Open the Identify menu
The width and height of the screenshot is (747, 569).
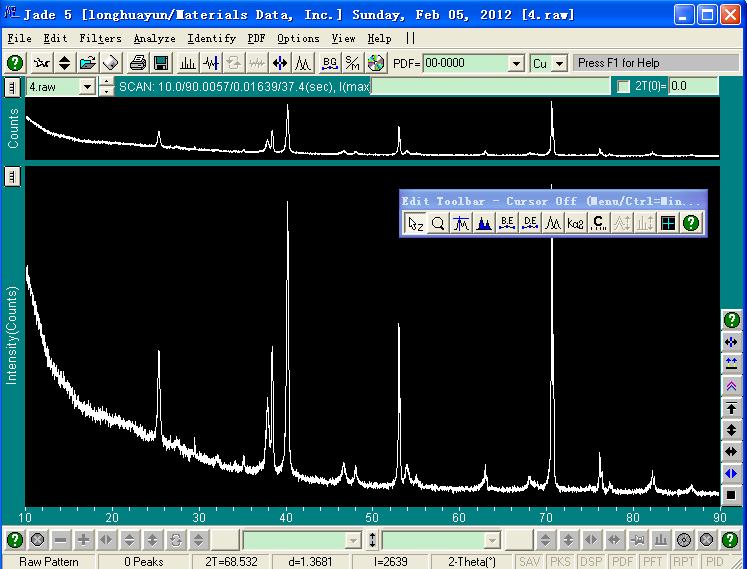coord(212,38)
